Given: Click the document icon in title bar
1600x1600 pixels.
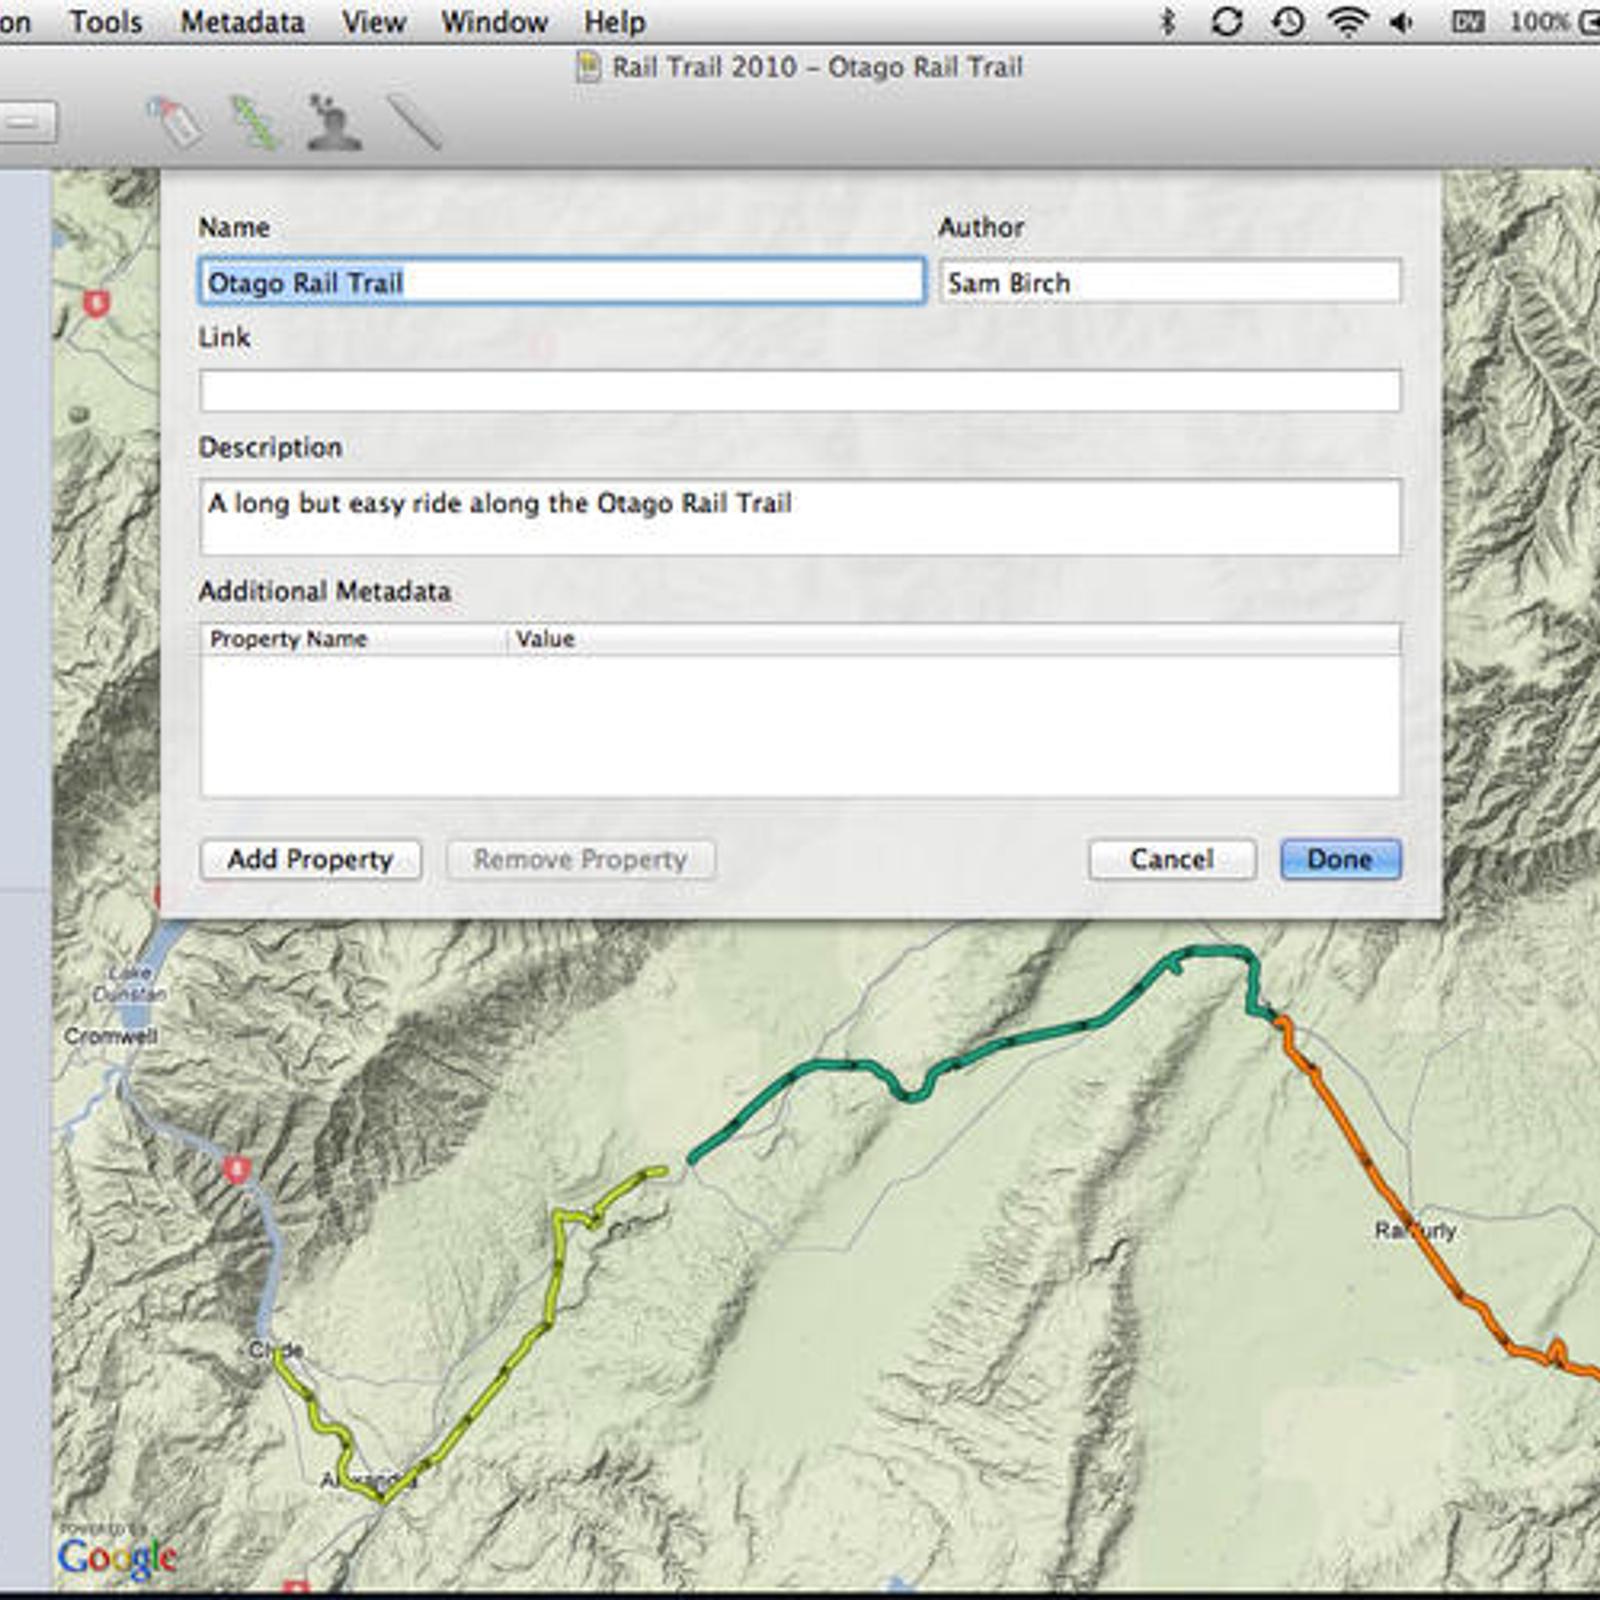Looking at the screenshot, I should tap(589, 67).
